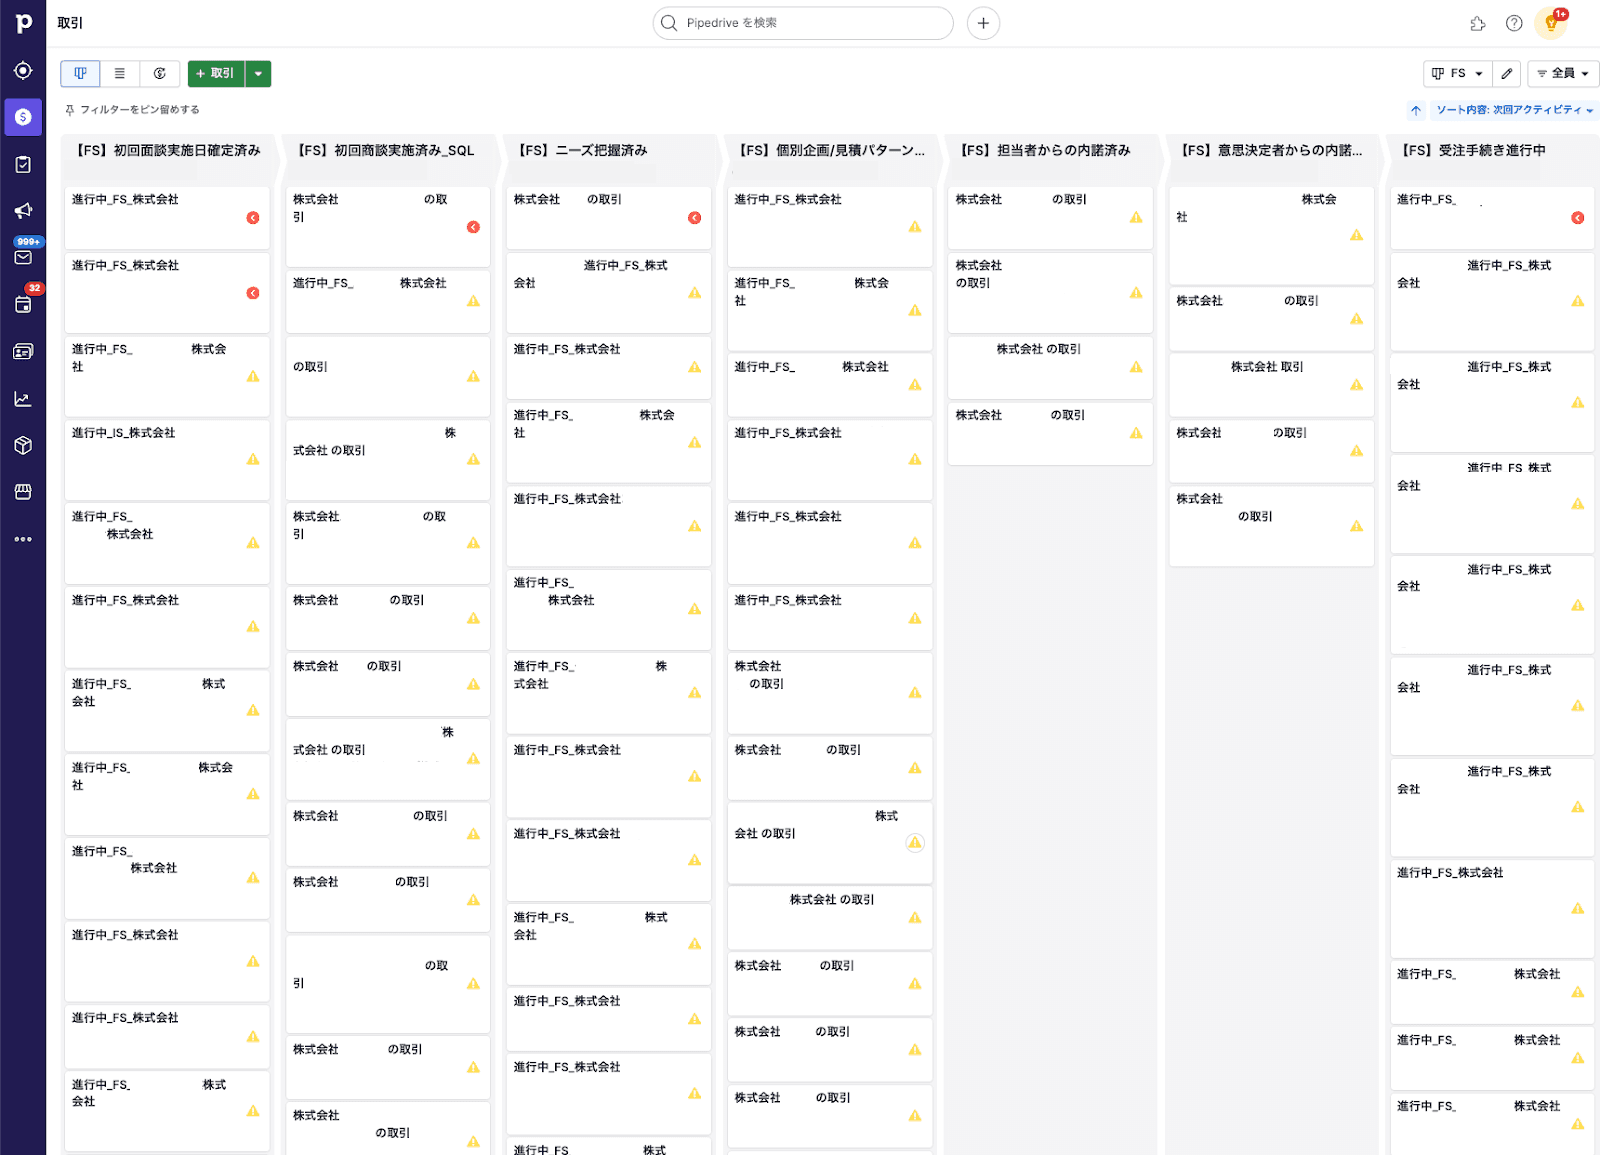This screenshot has width=1600, height=1155.
Task: Click the Pipedrive logo
Action: point(23,23)
